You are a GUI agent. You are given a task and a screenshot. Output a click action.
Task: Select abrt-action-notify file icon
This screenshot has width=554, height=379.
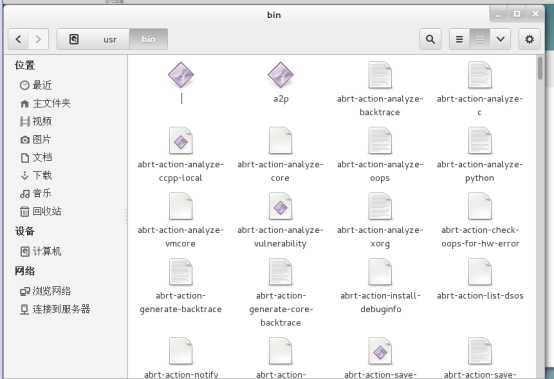[181, 351]
